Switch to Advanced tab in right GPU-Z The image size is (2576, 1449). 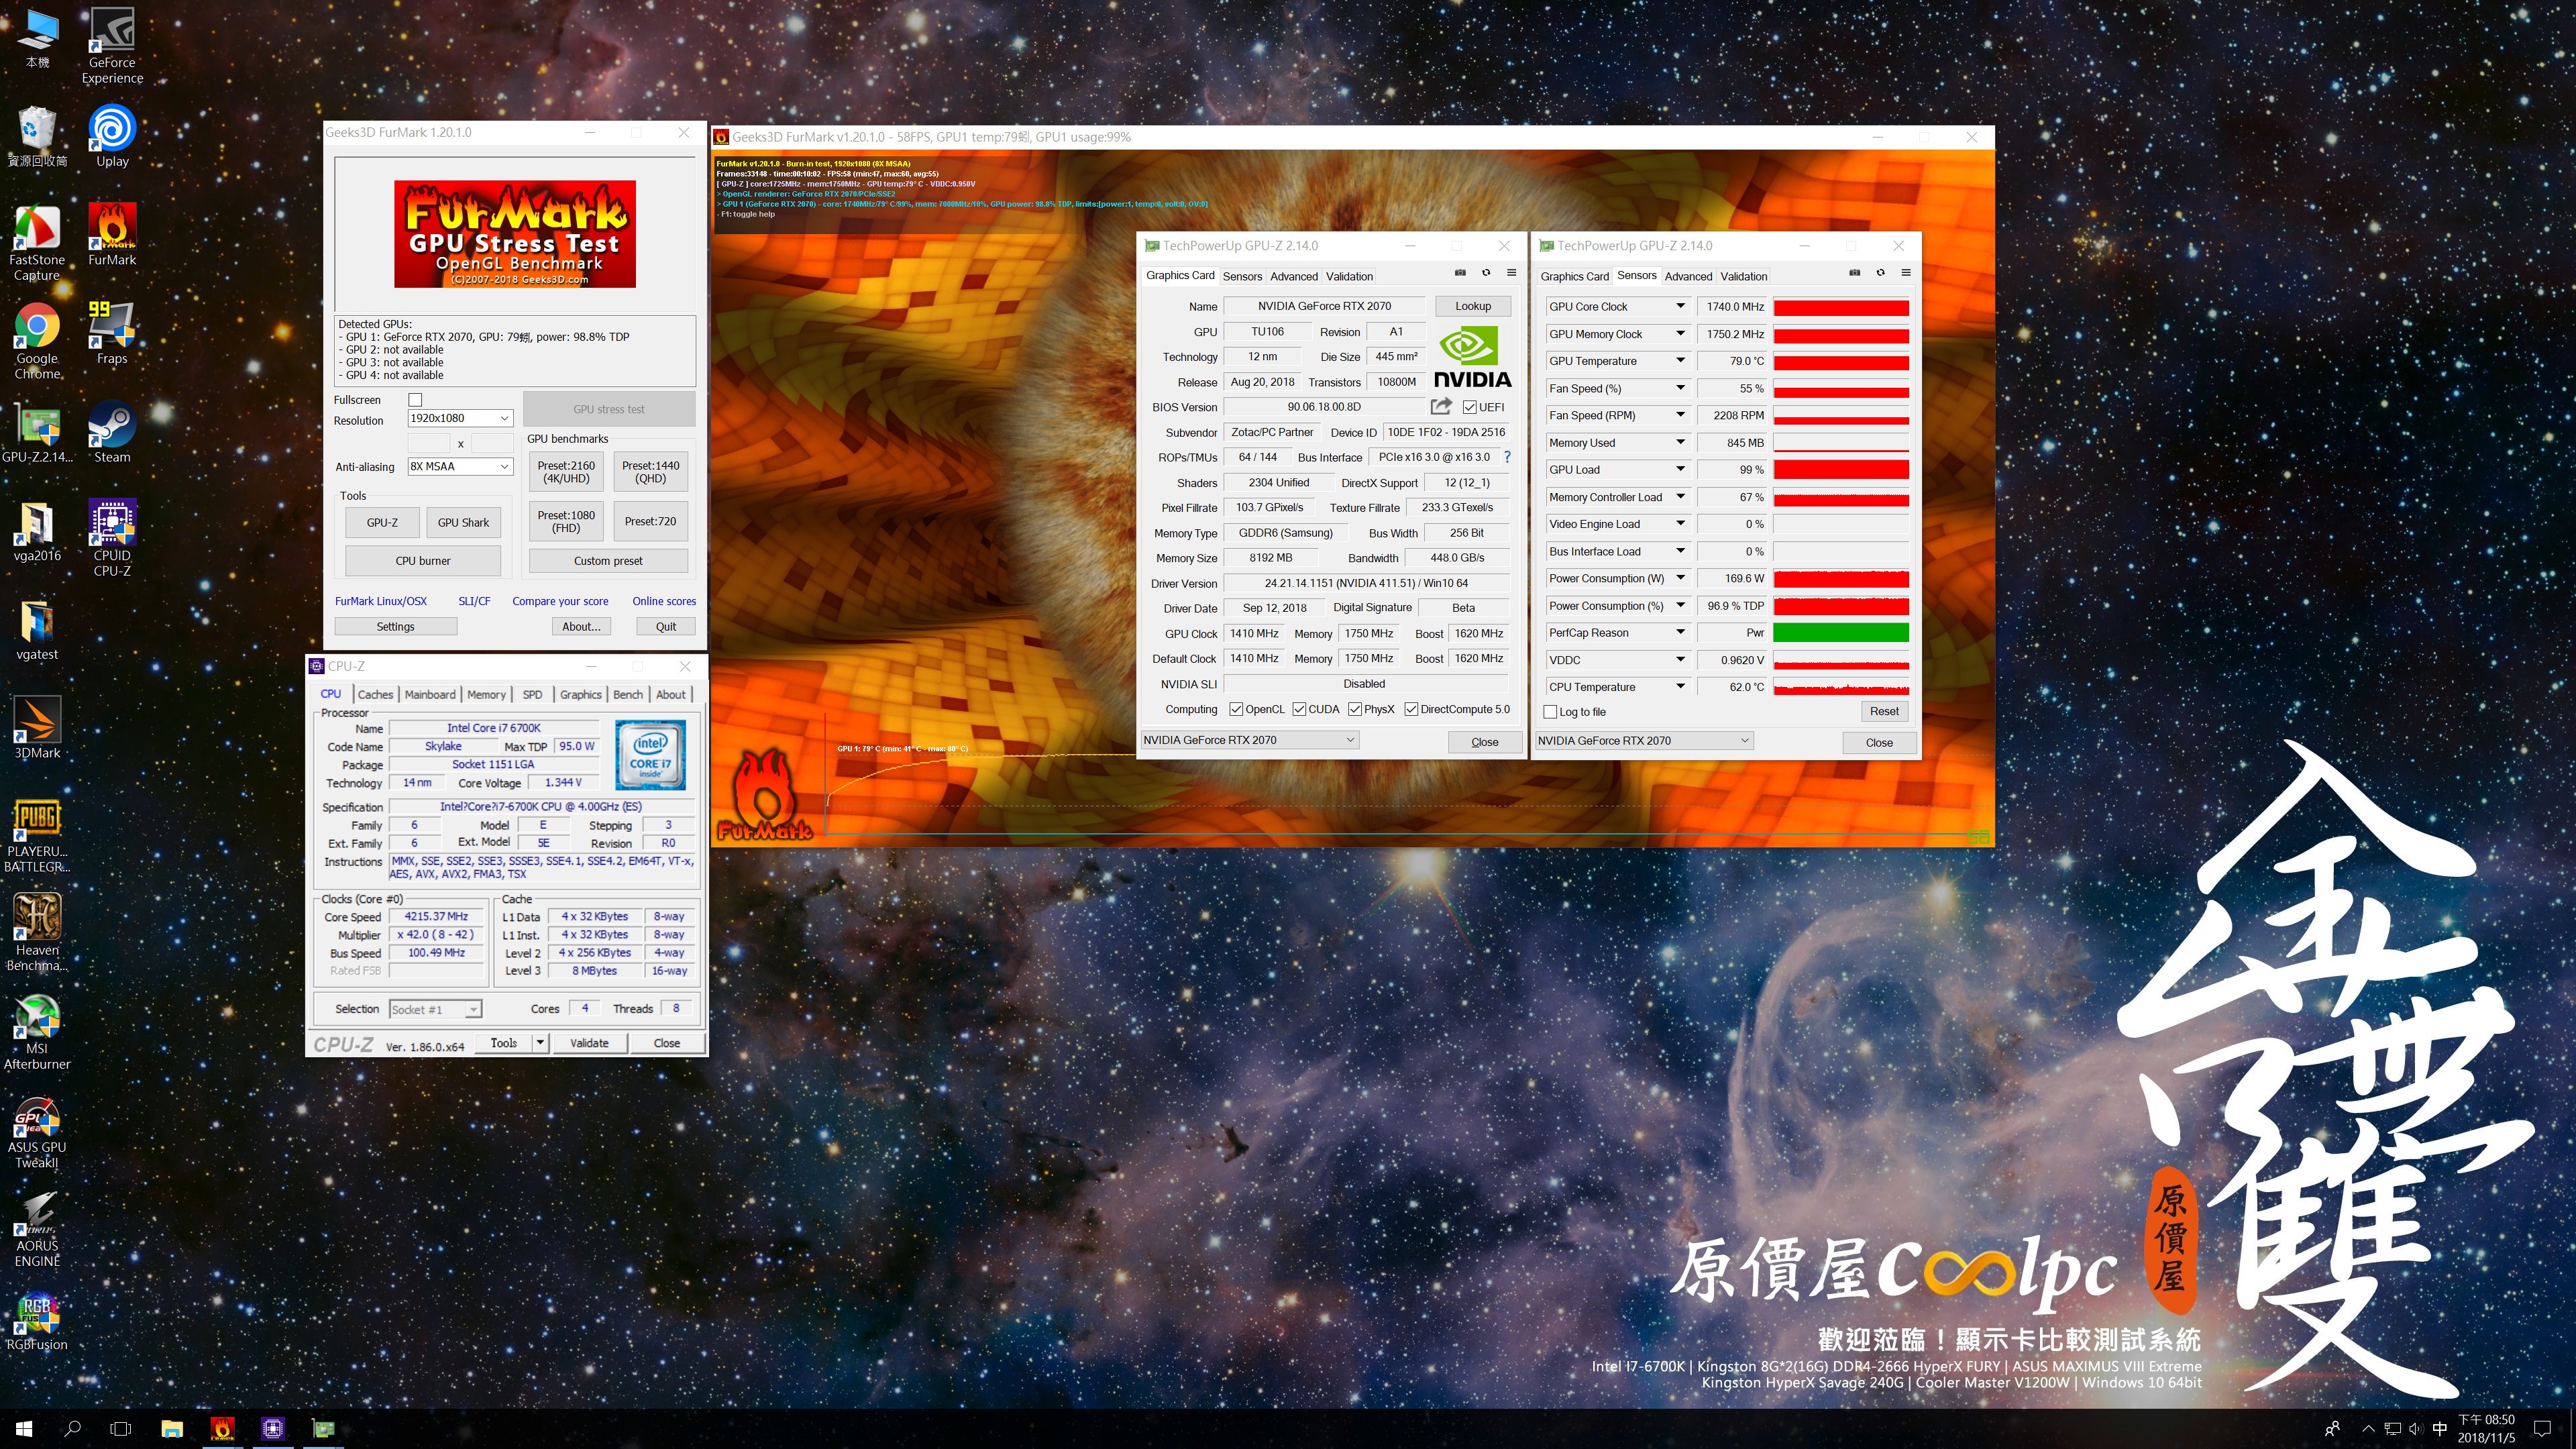click(x=1688, y=276)
